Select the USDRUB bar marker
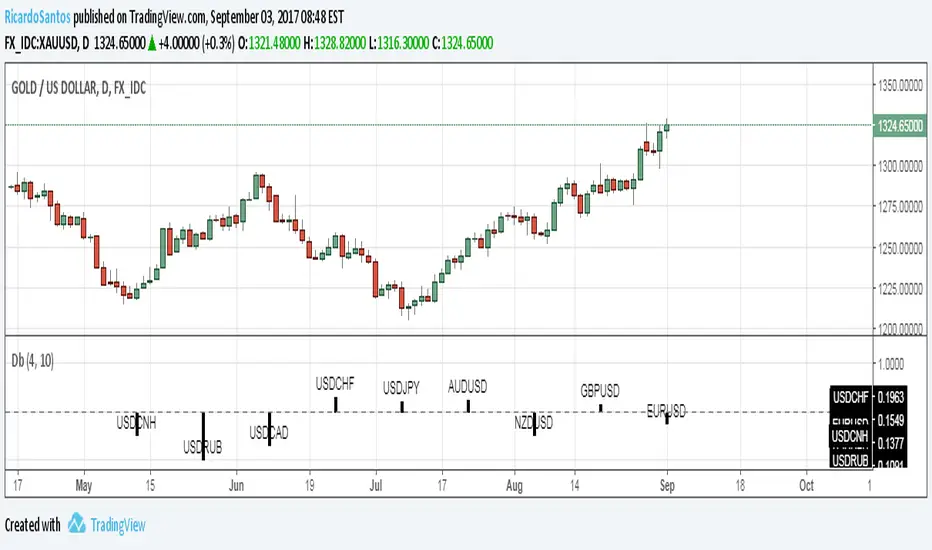 pyautogui.click(x=203, y=436)
